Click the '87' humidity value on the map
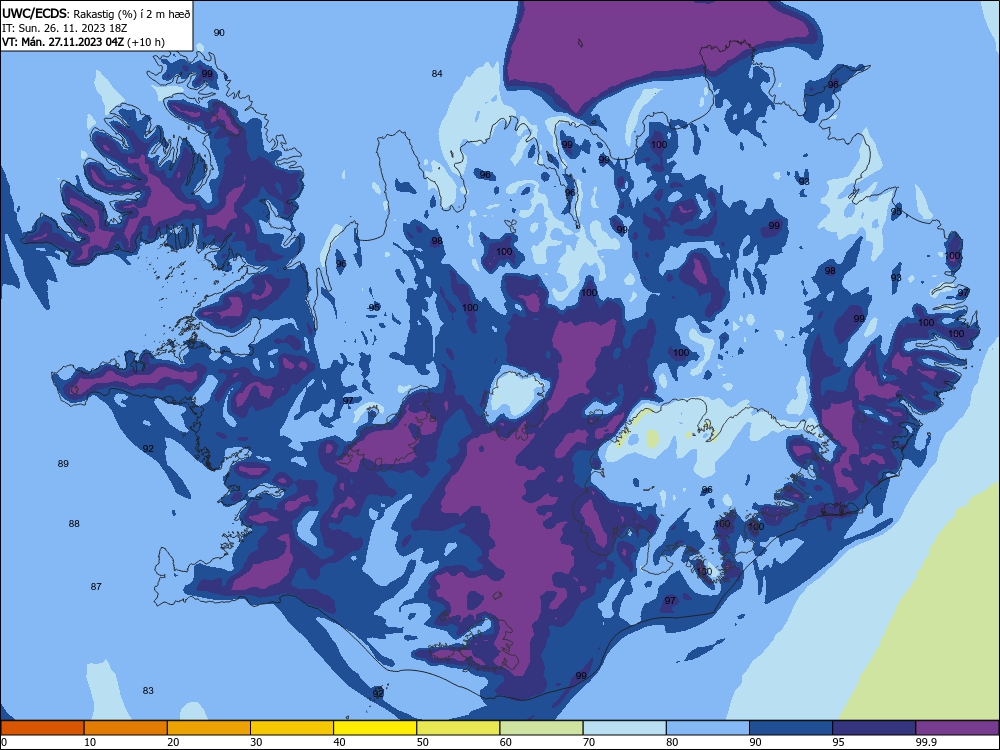Image resolution: width=1000 pixels, height=750 pixels. [x=96, y=586]
